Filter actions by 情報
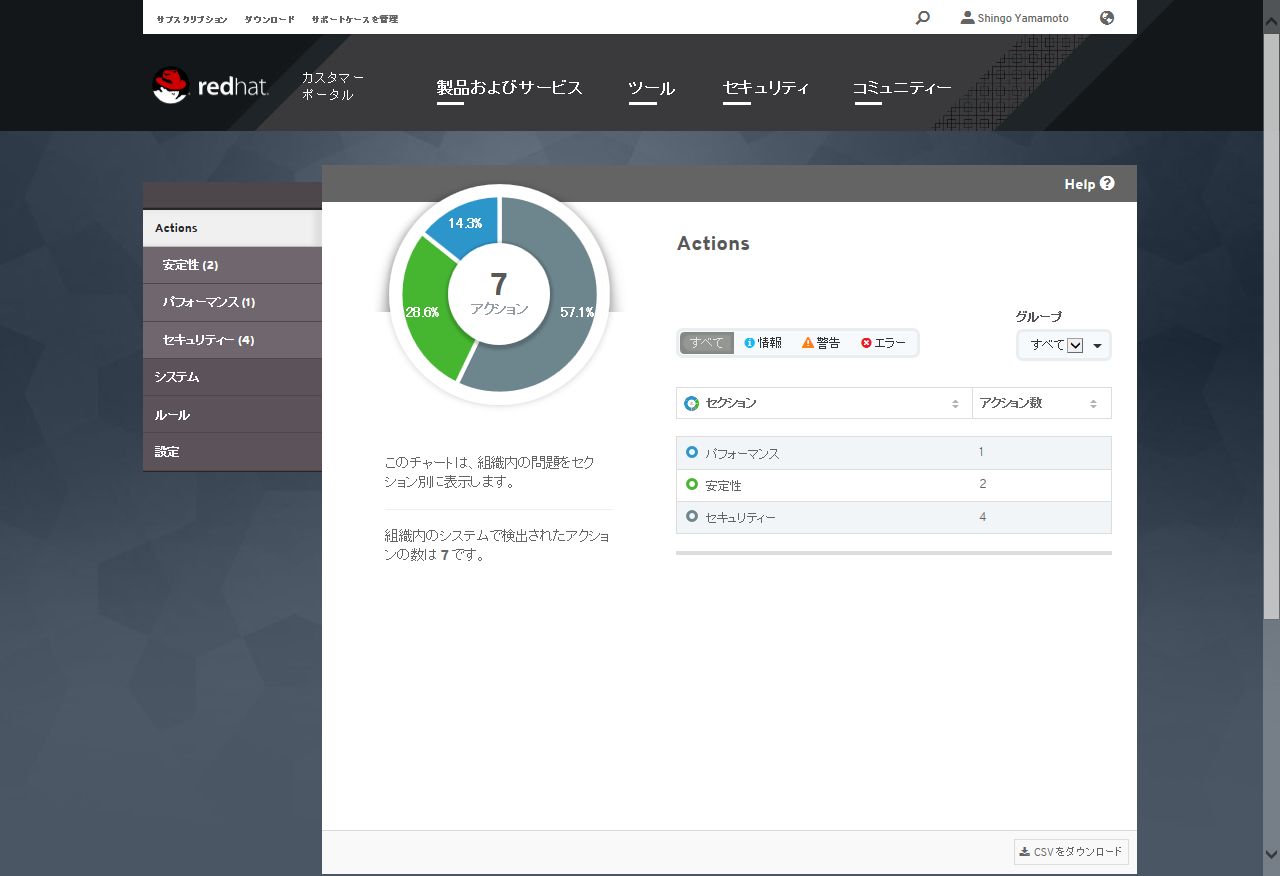1280x876 pixels. click(x=763, y=343)
